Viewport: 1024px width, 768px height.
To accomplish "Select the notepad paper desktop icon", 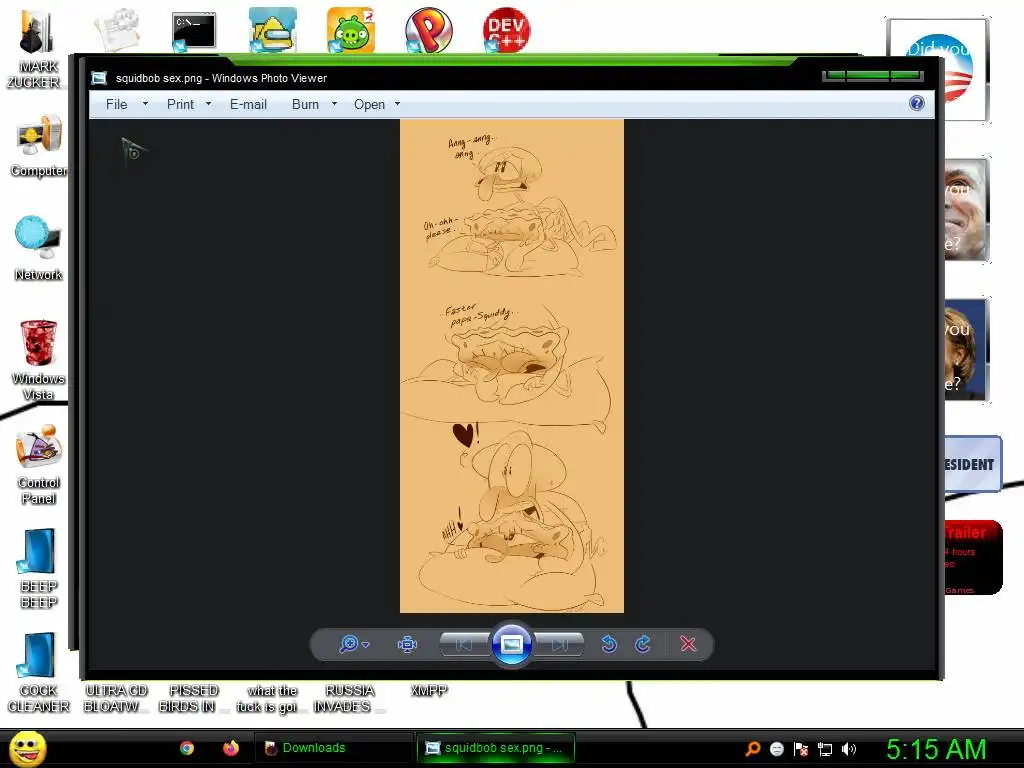I will 117,29.
